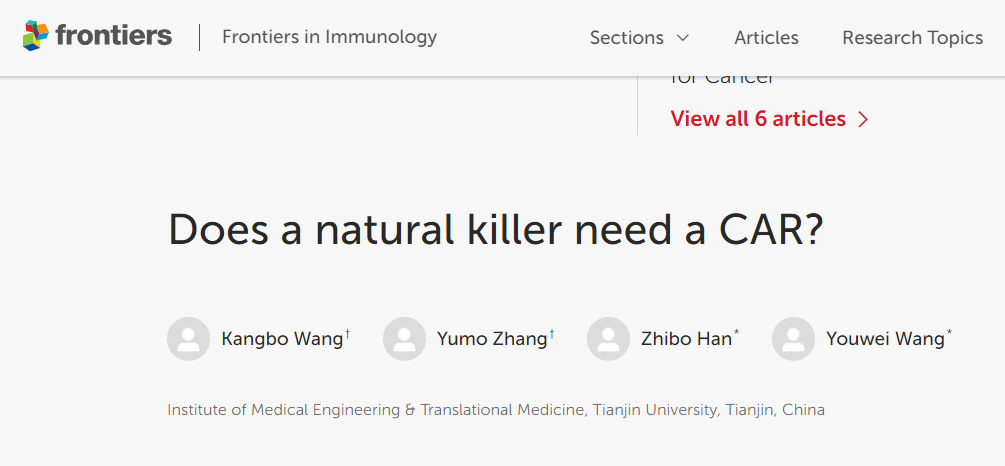The height and width of the screenshot is (466, 1005).
Task: Go to the Articles page
Action: (x=767, y=38)
